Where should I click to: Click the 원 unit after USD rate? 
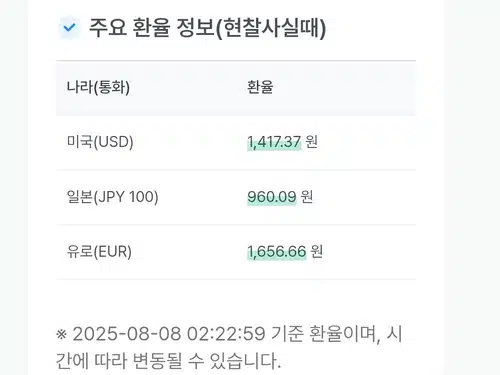(x=311, y=142)
